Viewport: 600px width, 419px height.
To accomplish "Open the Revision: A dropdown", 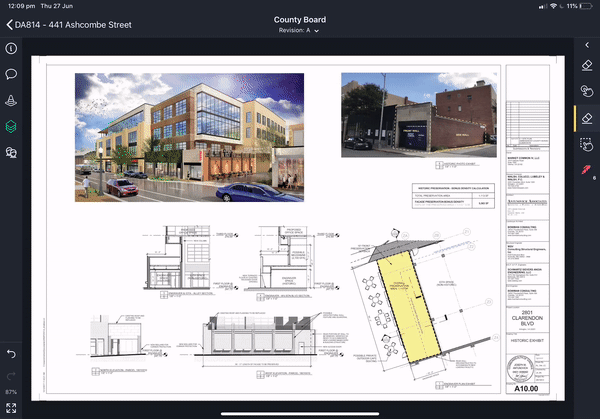I will (x=299, y=30).
